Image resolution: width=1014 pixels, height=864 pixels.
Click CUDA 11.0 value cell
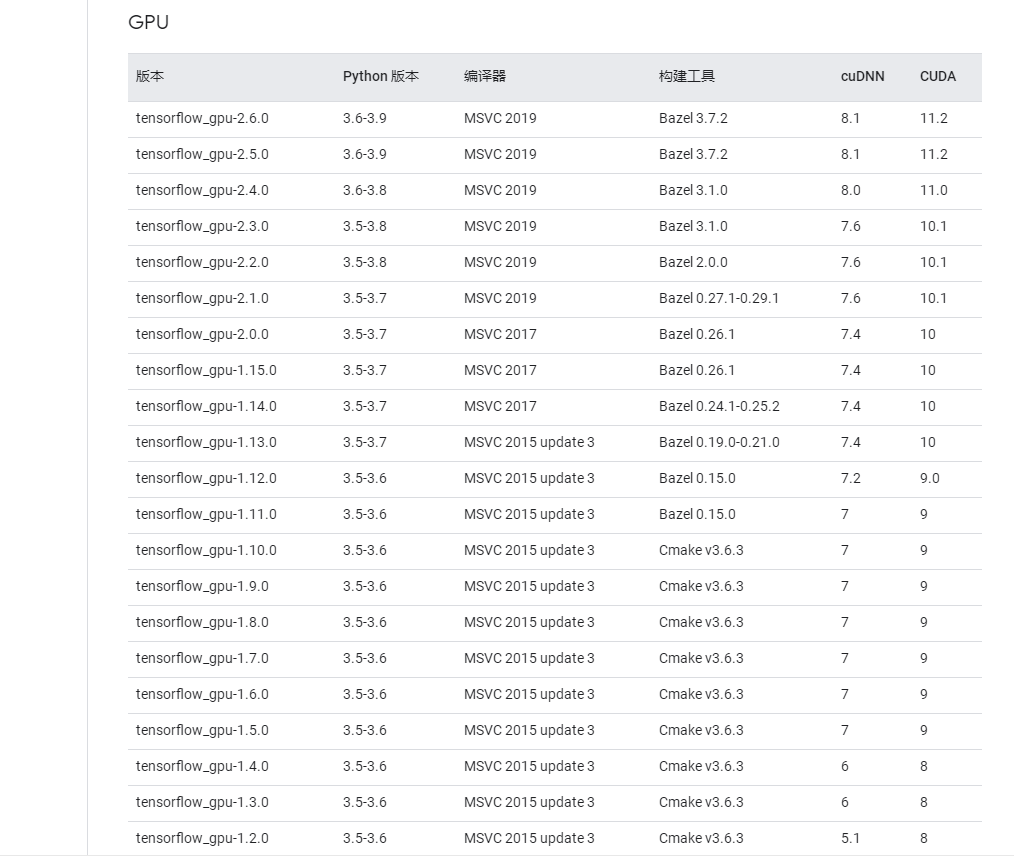934,191
